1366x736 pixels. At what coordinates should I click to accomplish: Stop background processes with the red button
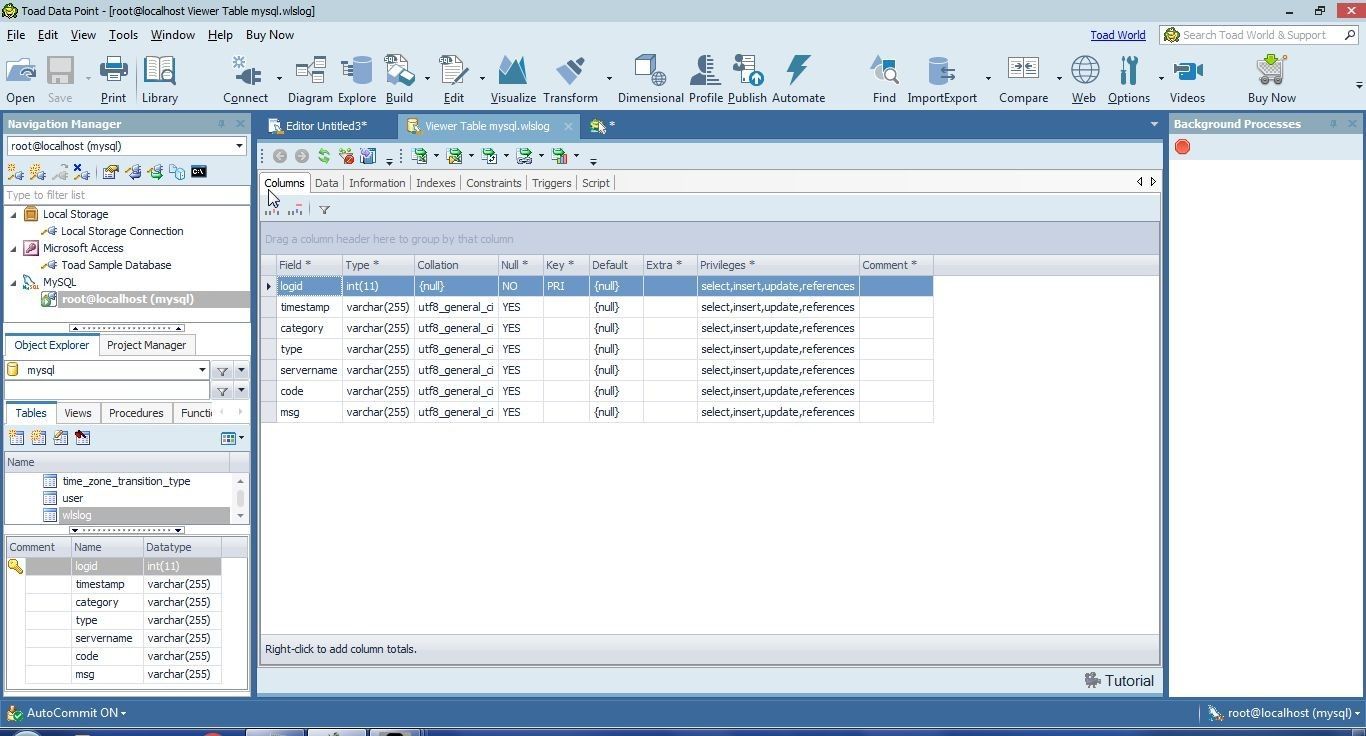(1182, 147)
